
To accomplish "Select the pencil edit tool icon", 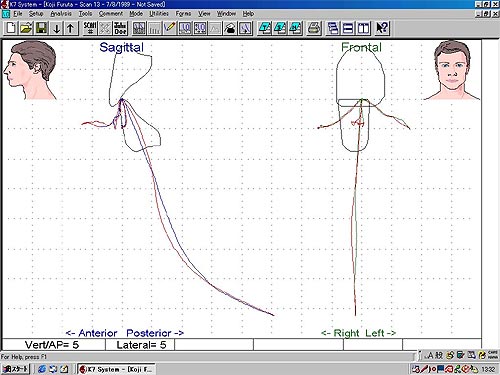I will (170, 28).
